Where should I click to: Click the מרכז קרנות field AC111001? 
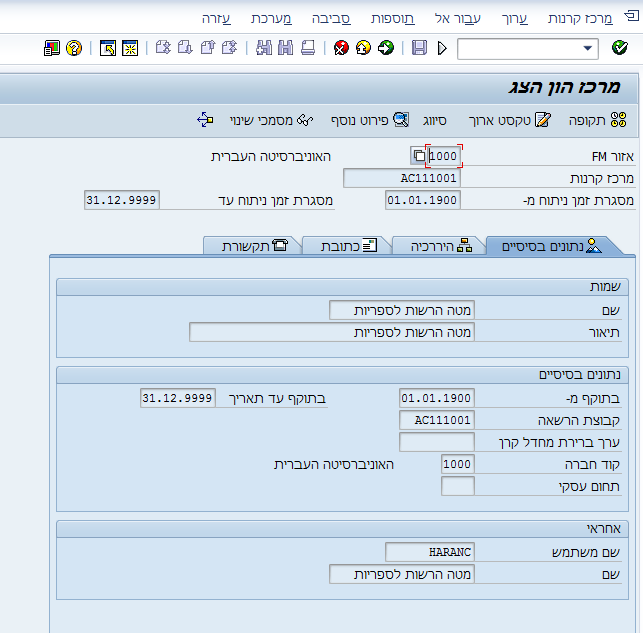pyautogui.click(x=402, y=178)
